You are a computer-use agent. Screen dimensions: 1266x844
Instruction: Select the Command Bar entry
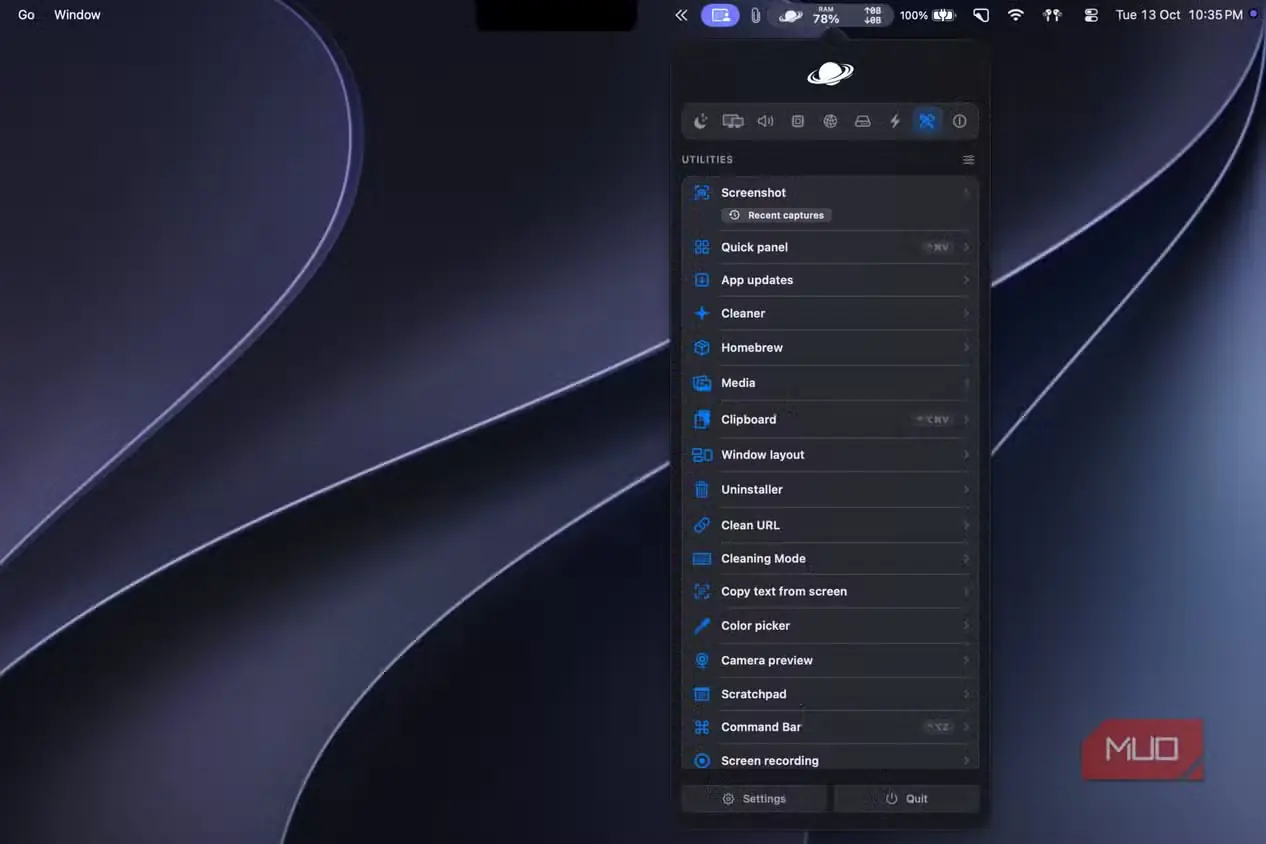pos(830,727)
